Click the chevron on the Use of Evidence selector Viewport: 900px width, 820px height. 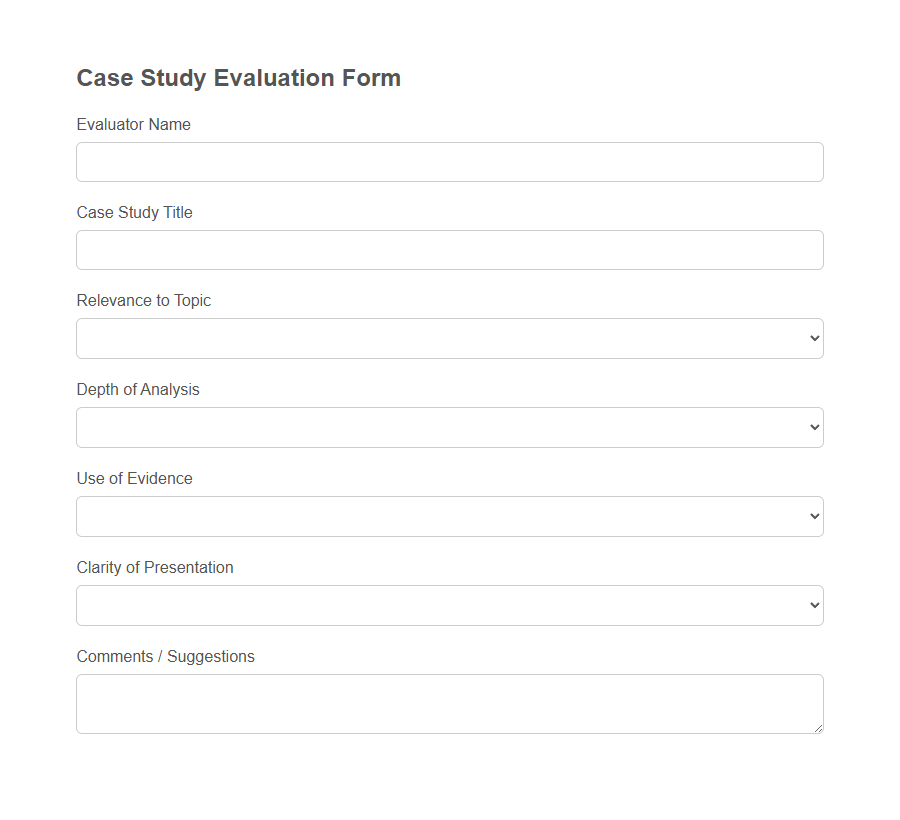(812, 516)
